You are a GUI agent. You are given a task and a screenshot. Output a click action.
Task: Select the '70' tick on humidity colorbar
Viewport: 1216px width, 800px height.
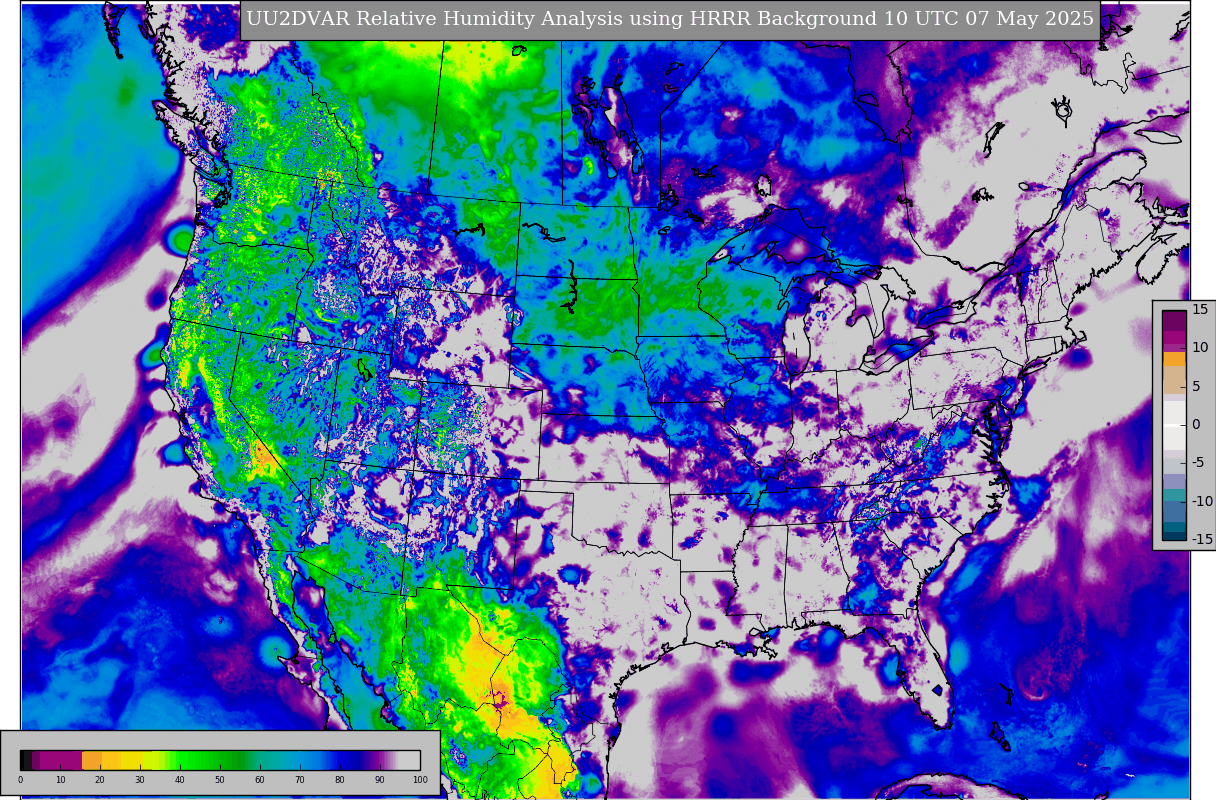(300, 780)
